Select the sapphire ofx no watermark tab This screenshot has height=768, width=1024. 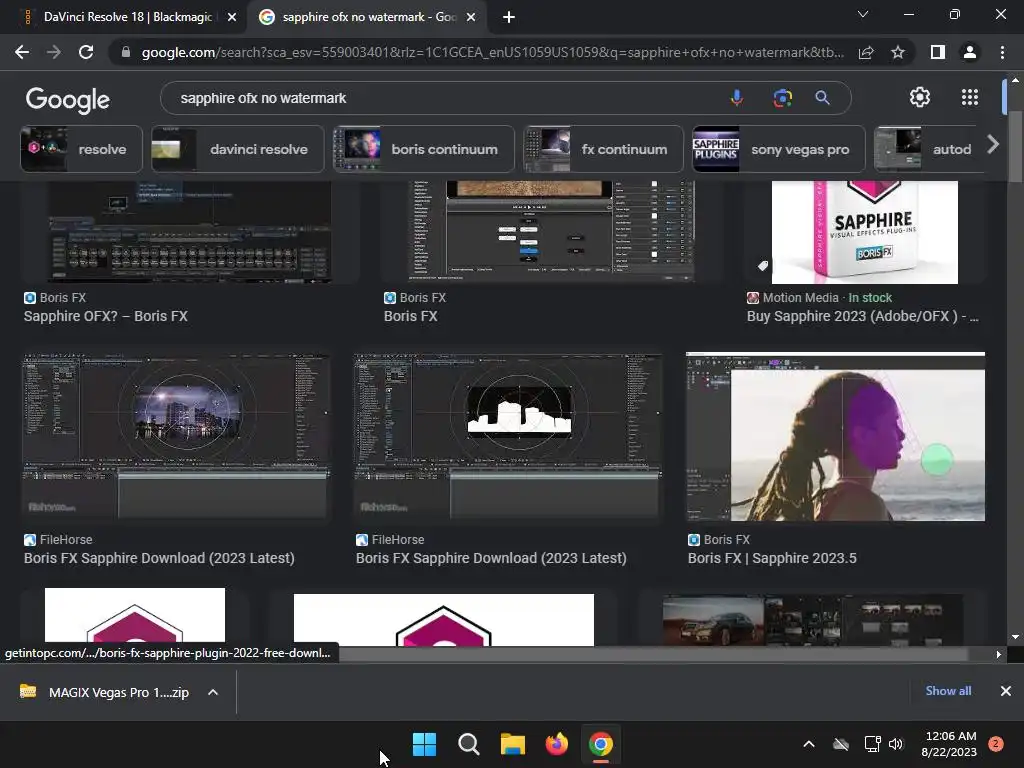(367, 17)
